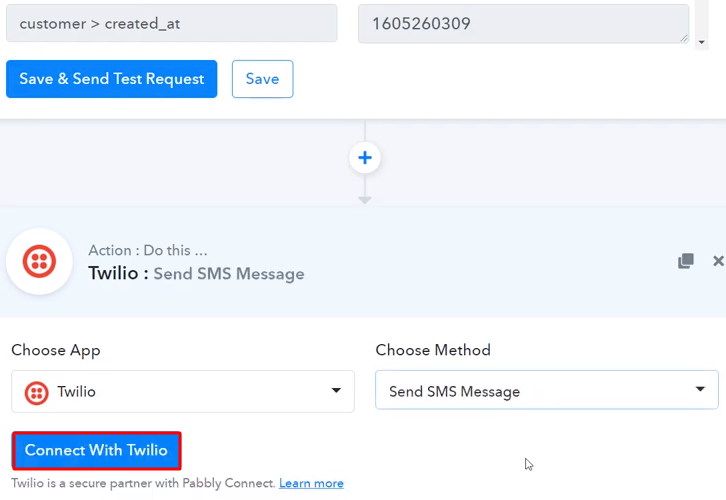Open the Choose Method dropdown showing Send SMS Message
This screenshot has height=500, width=726.
point(547,390)
